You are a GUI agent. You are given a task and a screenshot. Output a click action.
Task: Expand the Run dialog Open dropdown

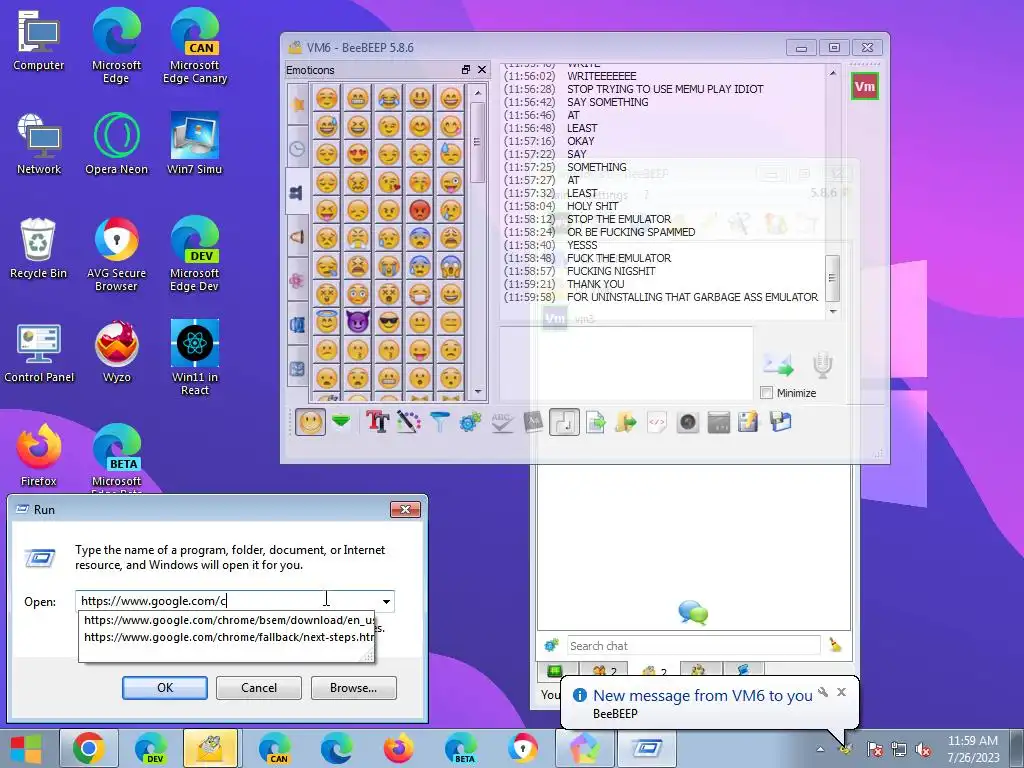tap(387, 601)
